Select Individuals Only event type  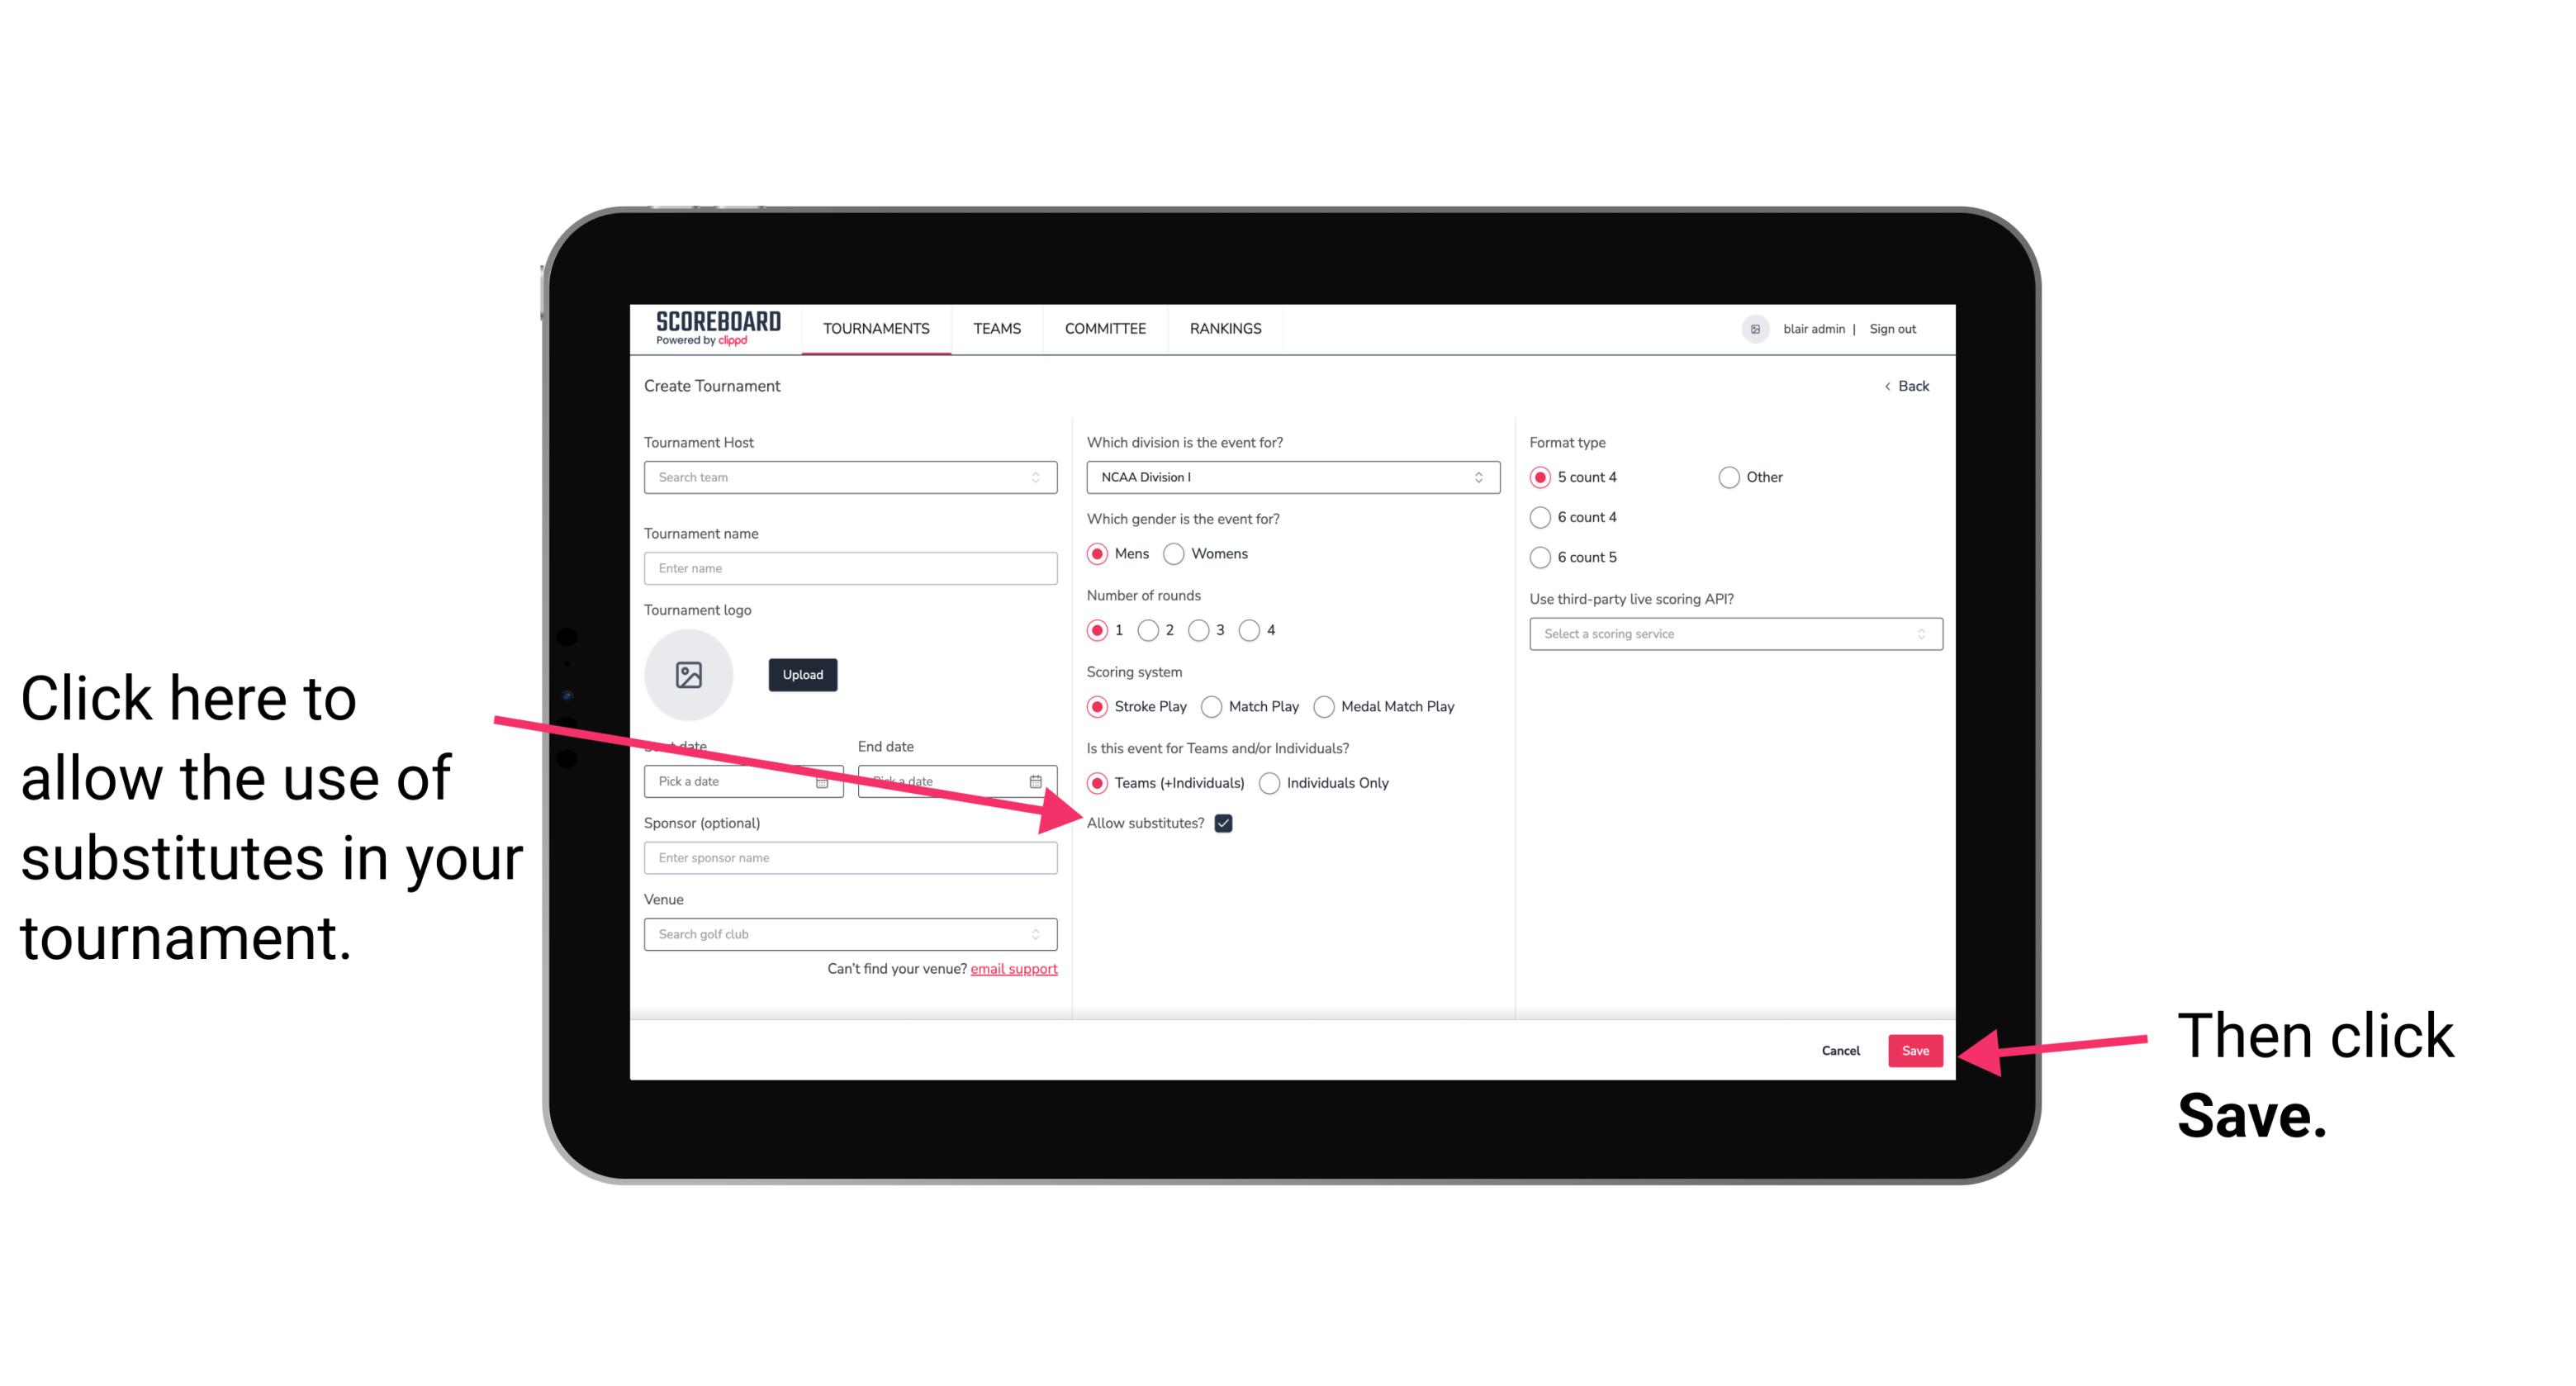click(1269, 784)
